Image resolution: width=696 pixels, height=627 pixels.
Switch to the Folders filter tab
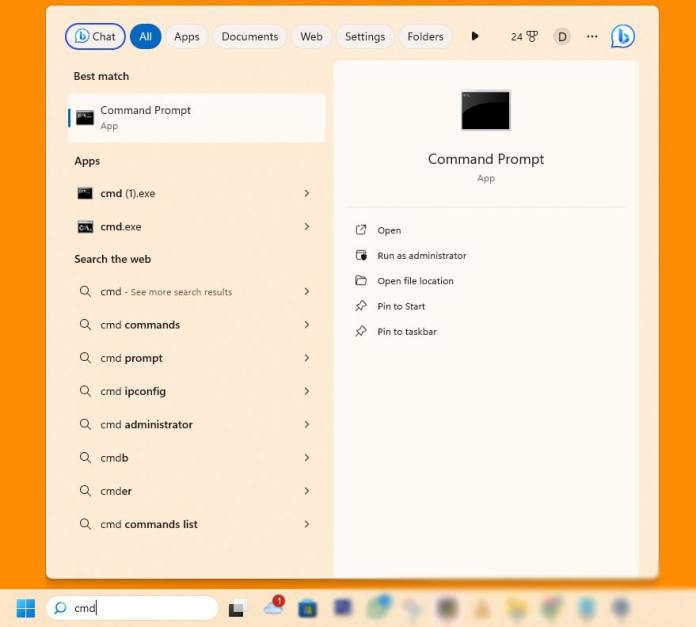pos(425,36)
